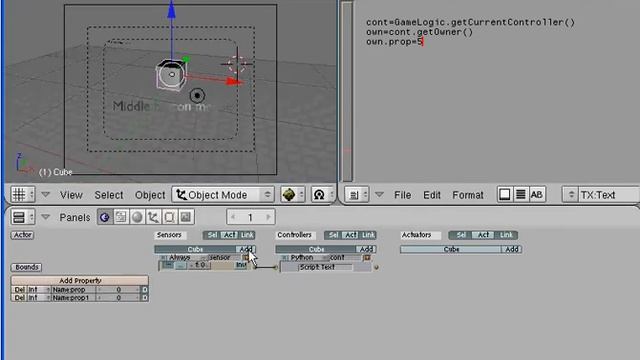
Task: Delete the property named prop1
Action: [19, 298]
